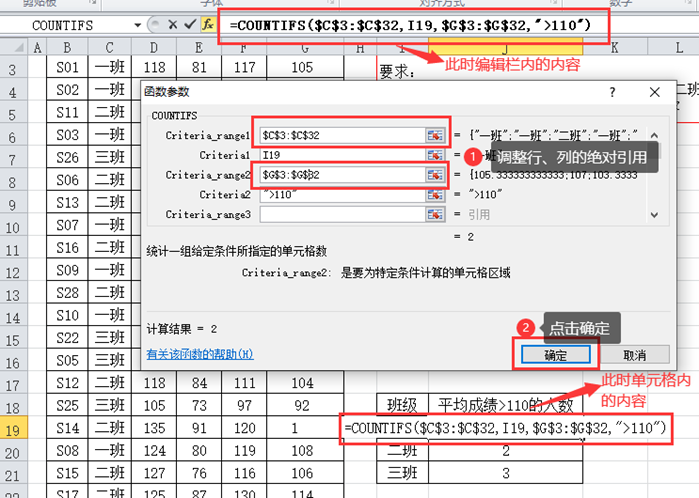
Task: Open 有关该函数的帮助(H) link
Action: coord(200,354)
